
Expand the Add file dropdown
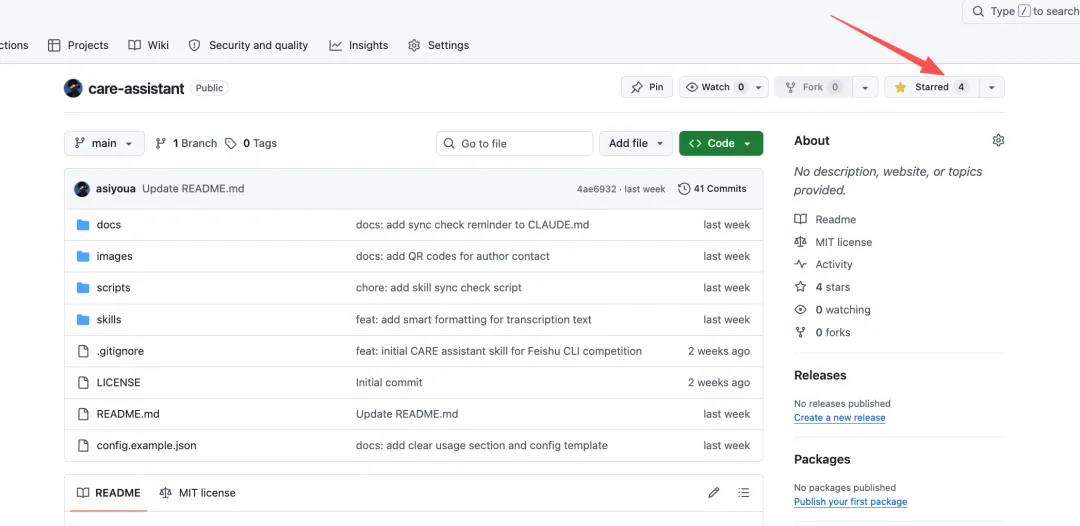click(x=636, y=143)
